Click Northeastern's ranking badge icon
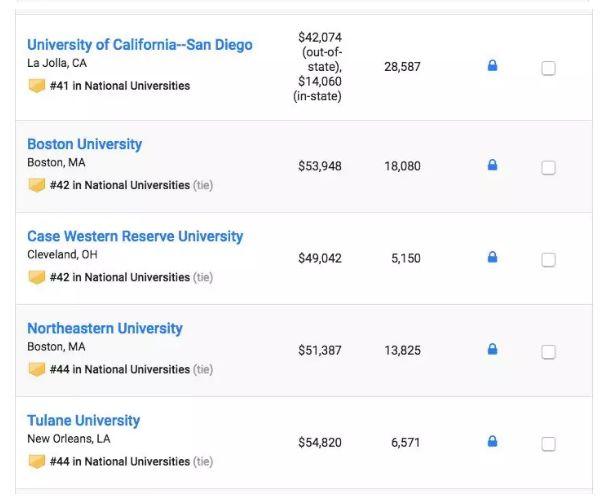Screen dimensions: 603x501 pyautogui.click(x=37, y=369)
